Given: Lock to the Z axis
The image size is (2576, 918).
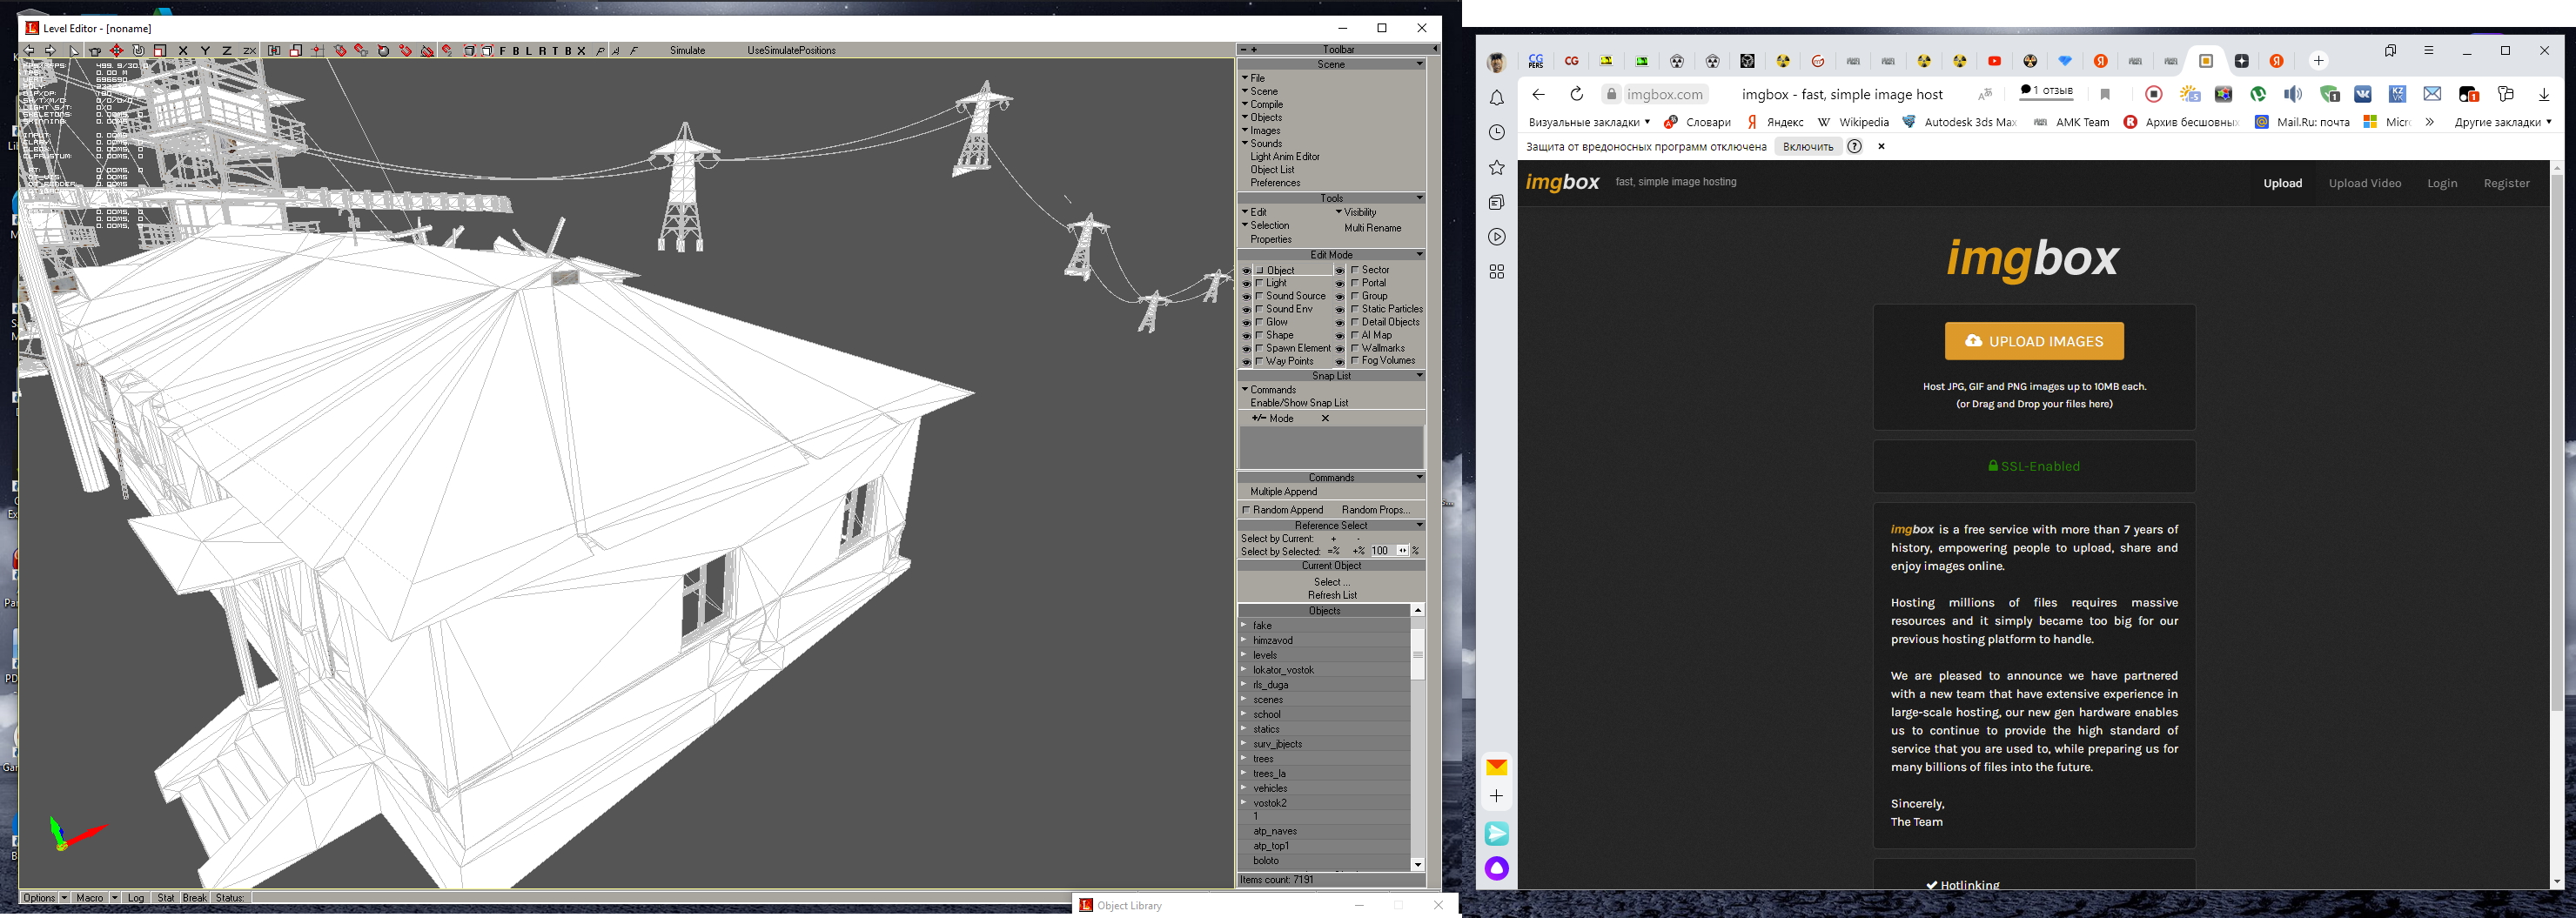Looking at the screenshot, I should pyautogui.click(x=227, y=50).
